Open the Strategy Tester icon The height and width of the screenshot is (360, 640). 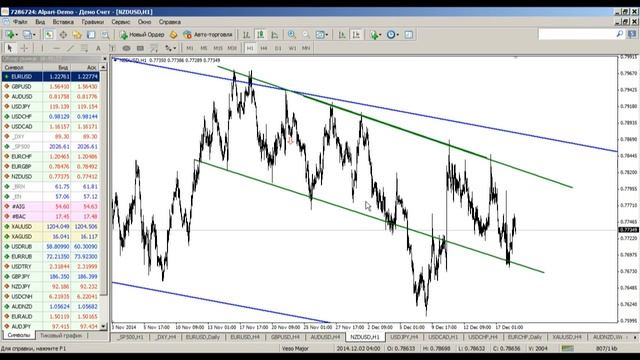pos(105,35)
